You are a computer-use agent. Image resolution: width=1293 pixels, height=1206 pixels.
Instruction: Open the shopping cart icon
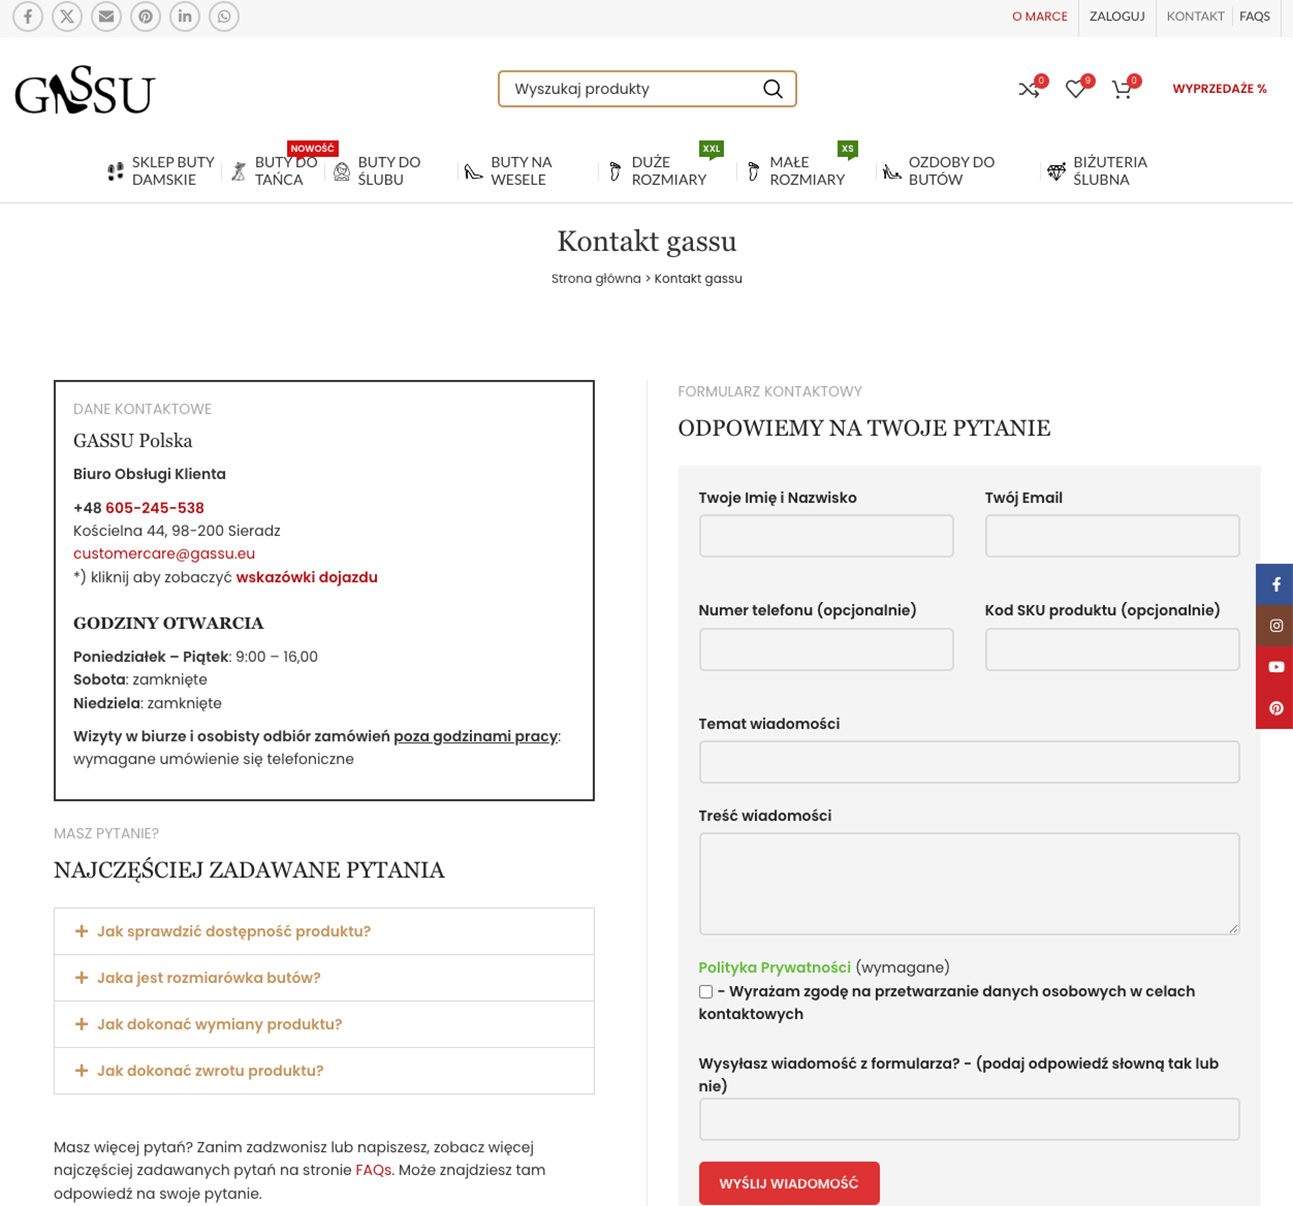click(x=1122, y=90)
